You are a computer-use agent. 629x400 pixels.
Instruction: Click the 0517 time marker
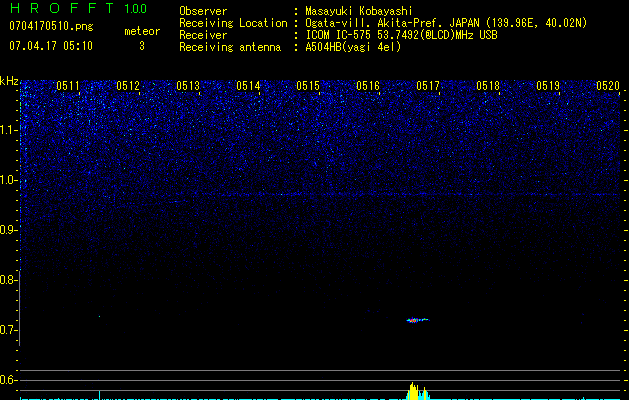[x=428, y=86]
